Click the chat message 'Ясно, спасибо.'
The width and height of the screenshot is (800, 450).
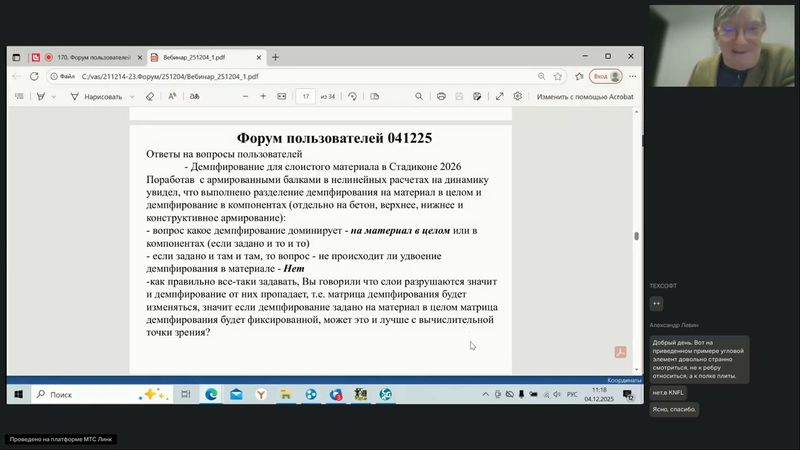674,409
